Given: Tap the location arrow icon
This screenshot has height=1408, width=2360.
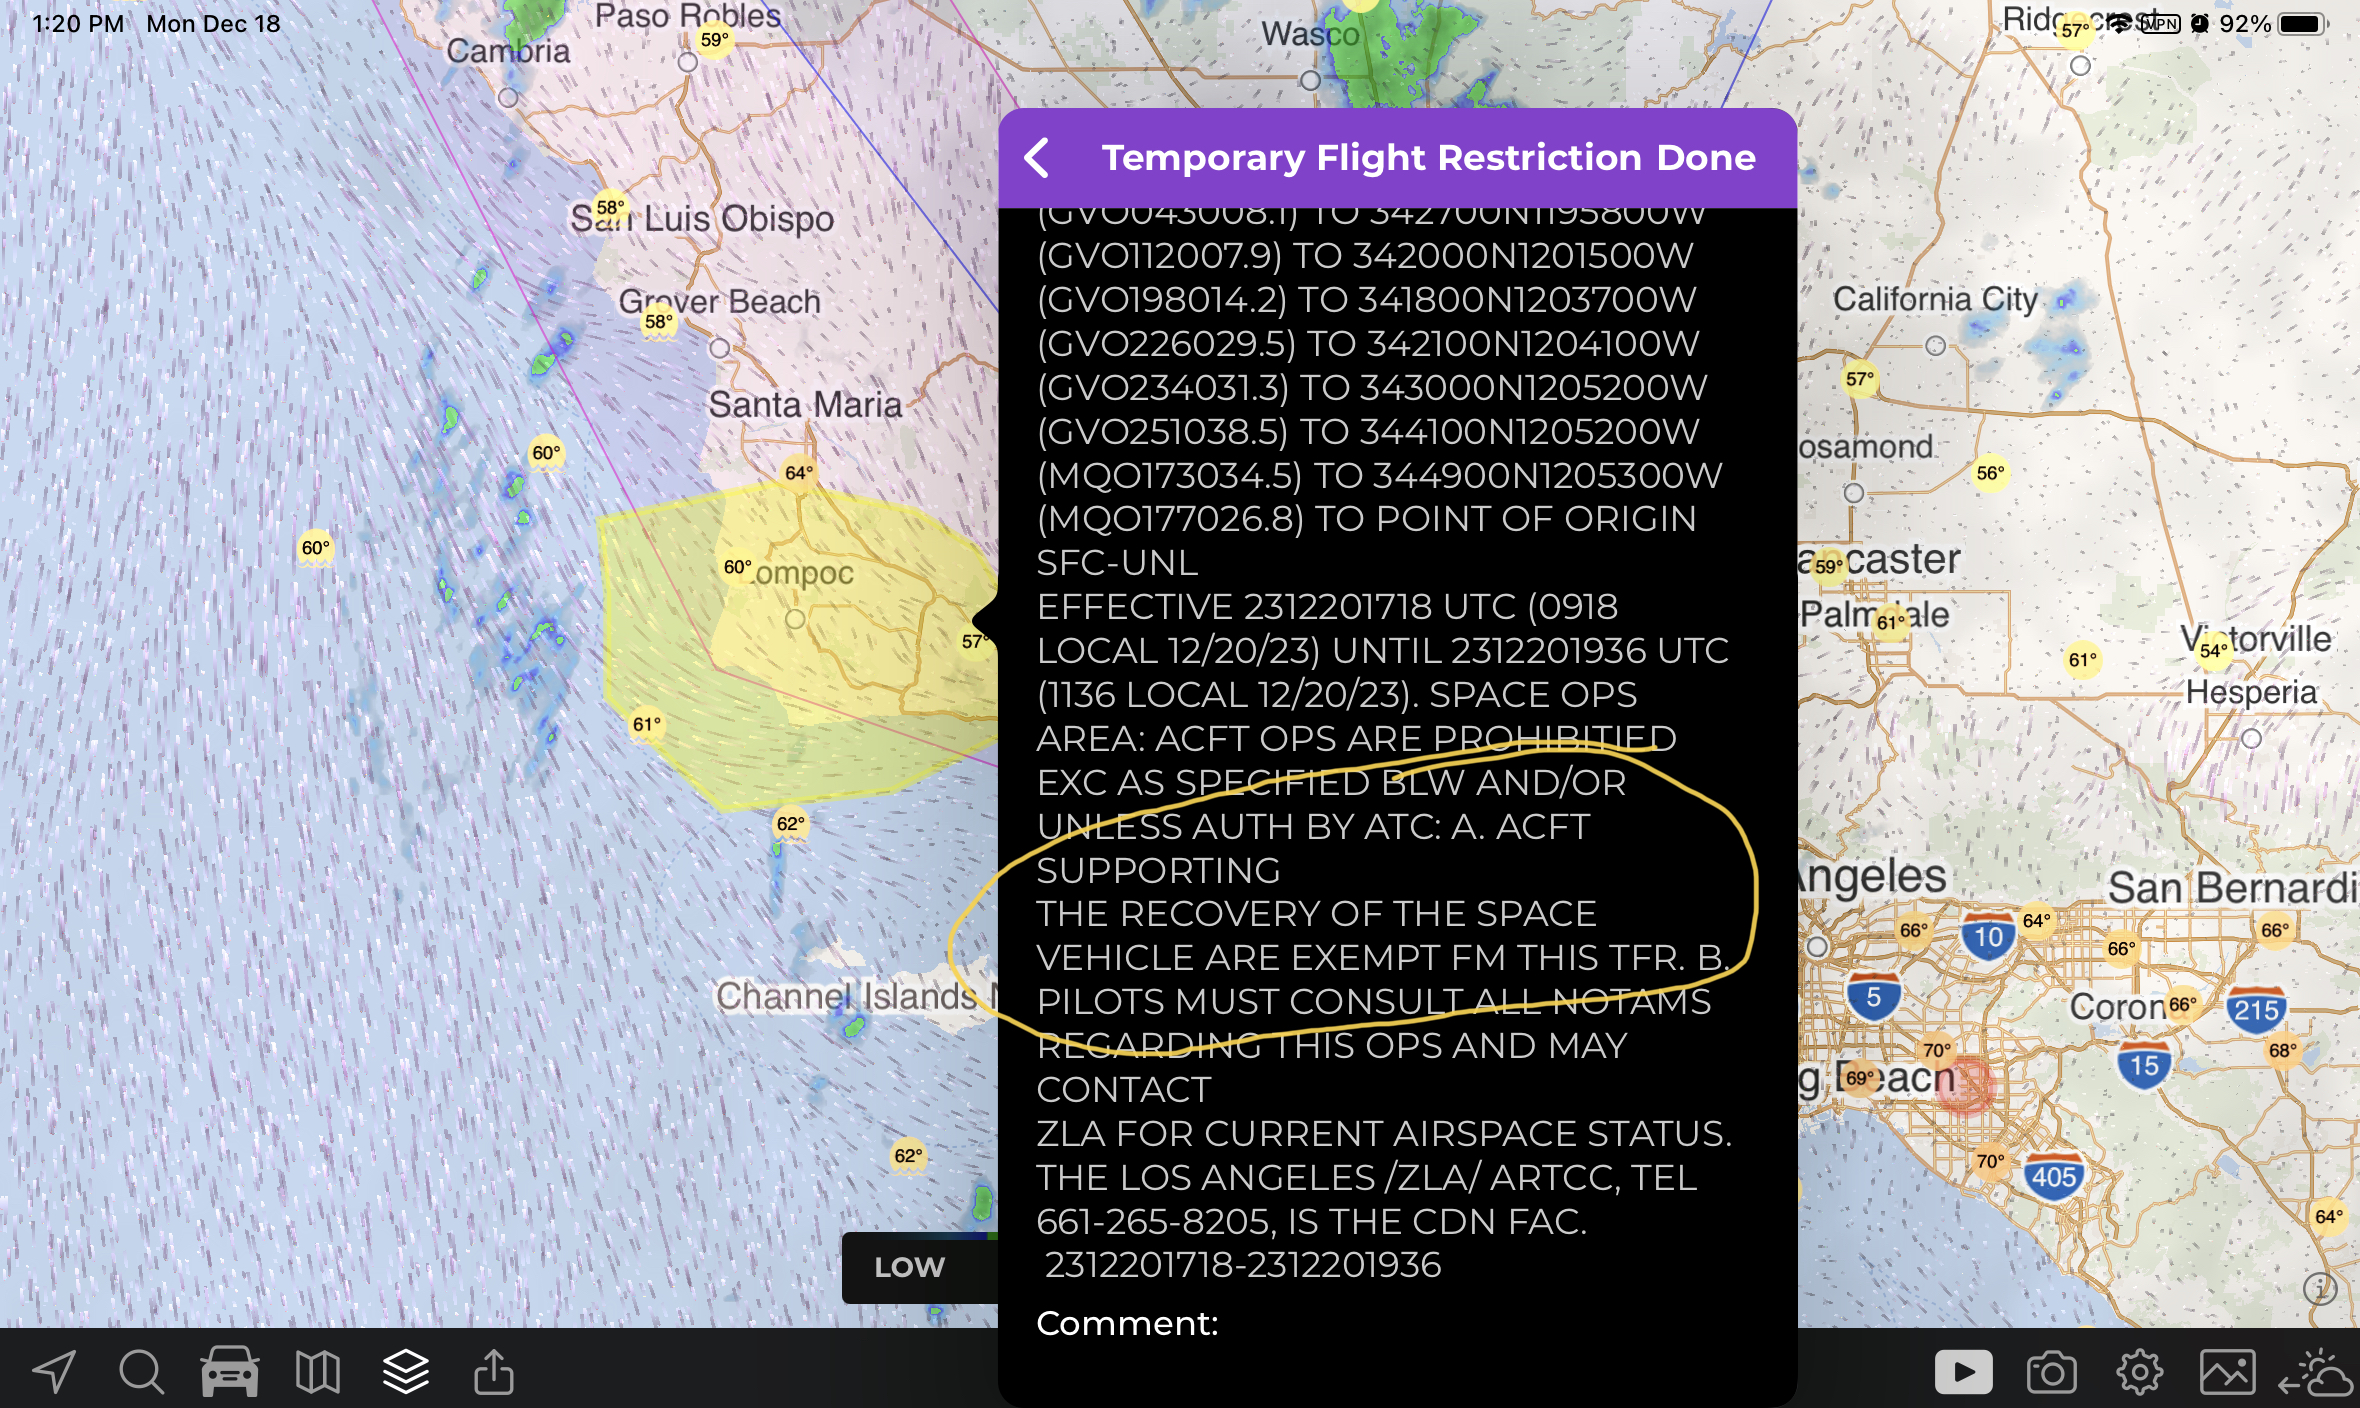Looking at the screenshot, I should click(x=54, y=1371).
